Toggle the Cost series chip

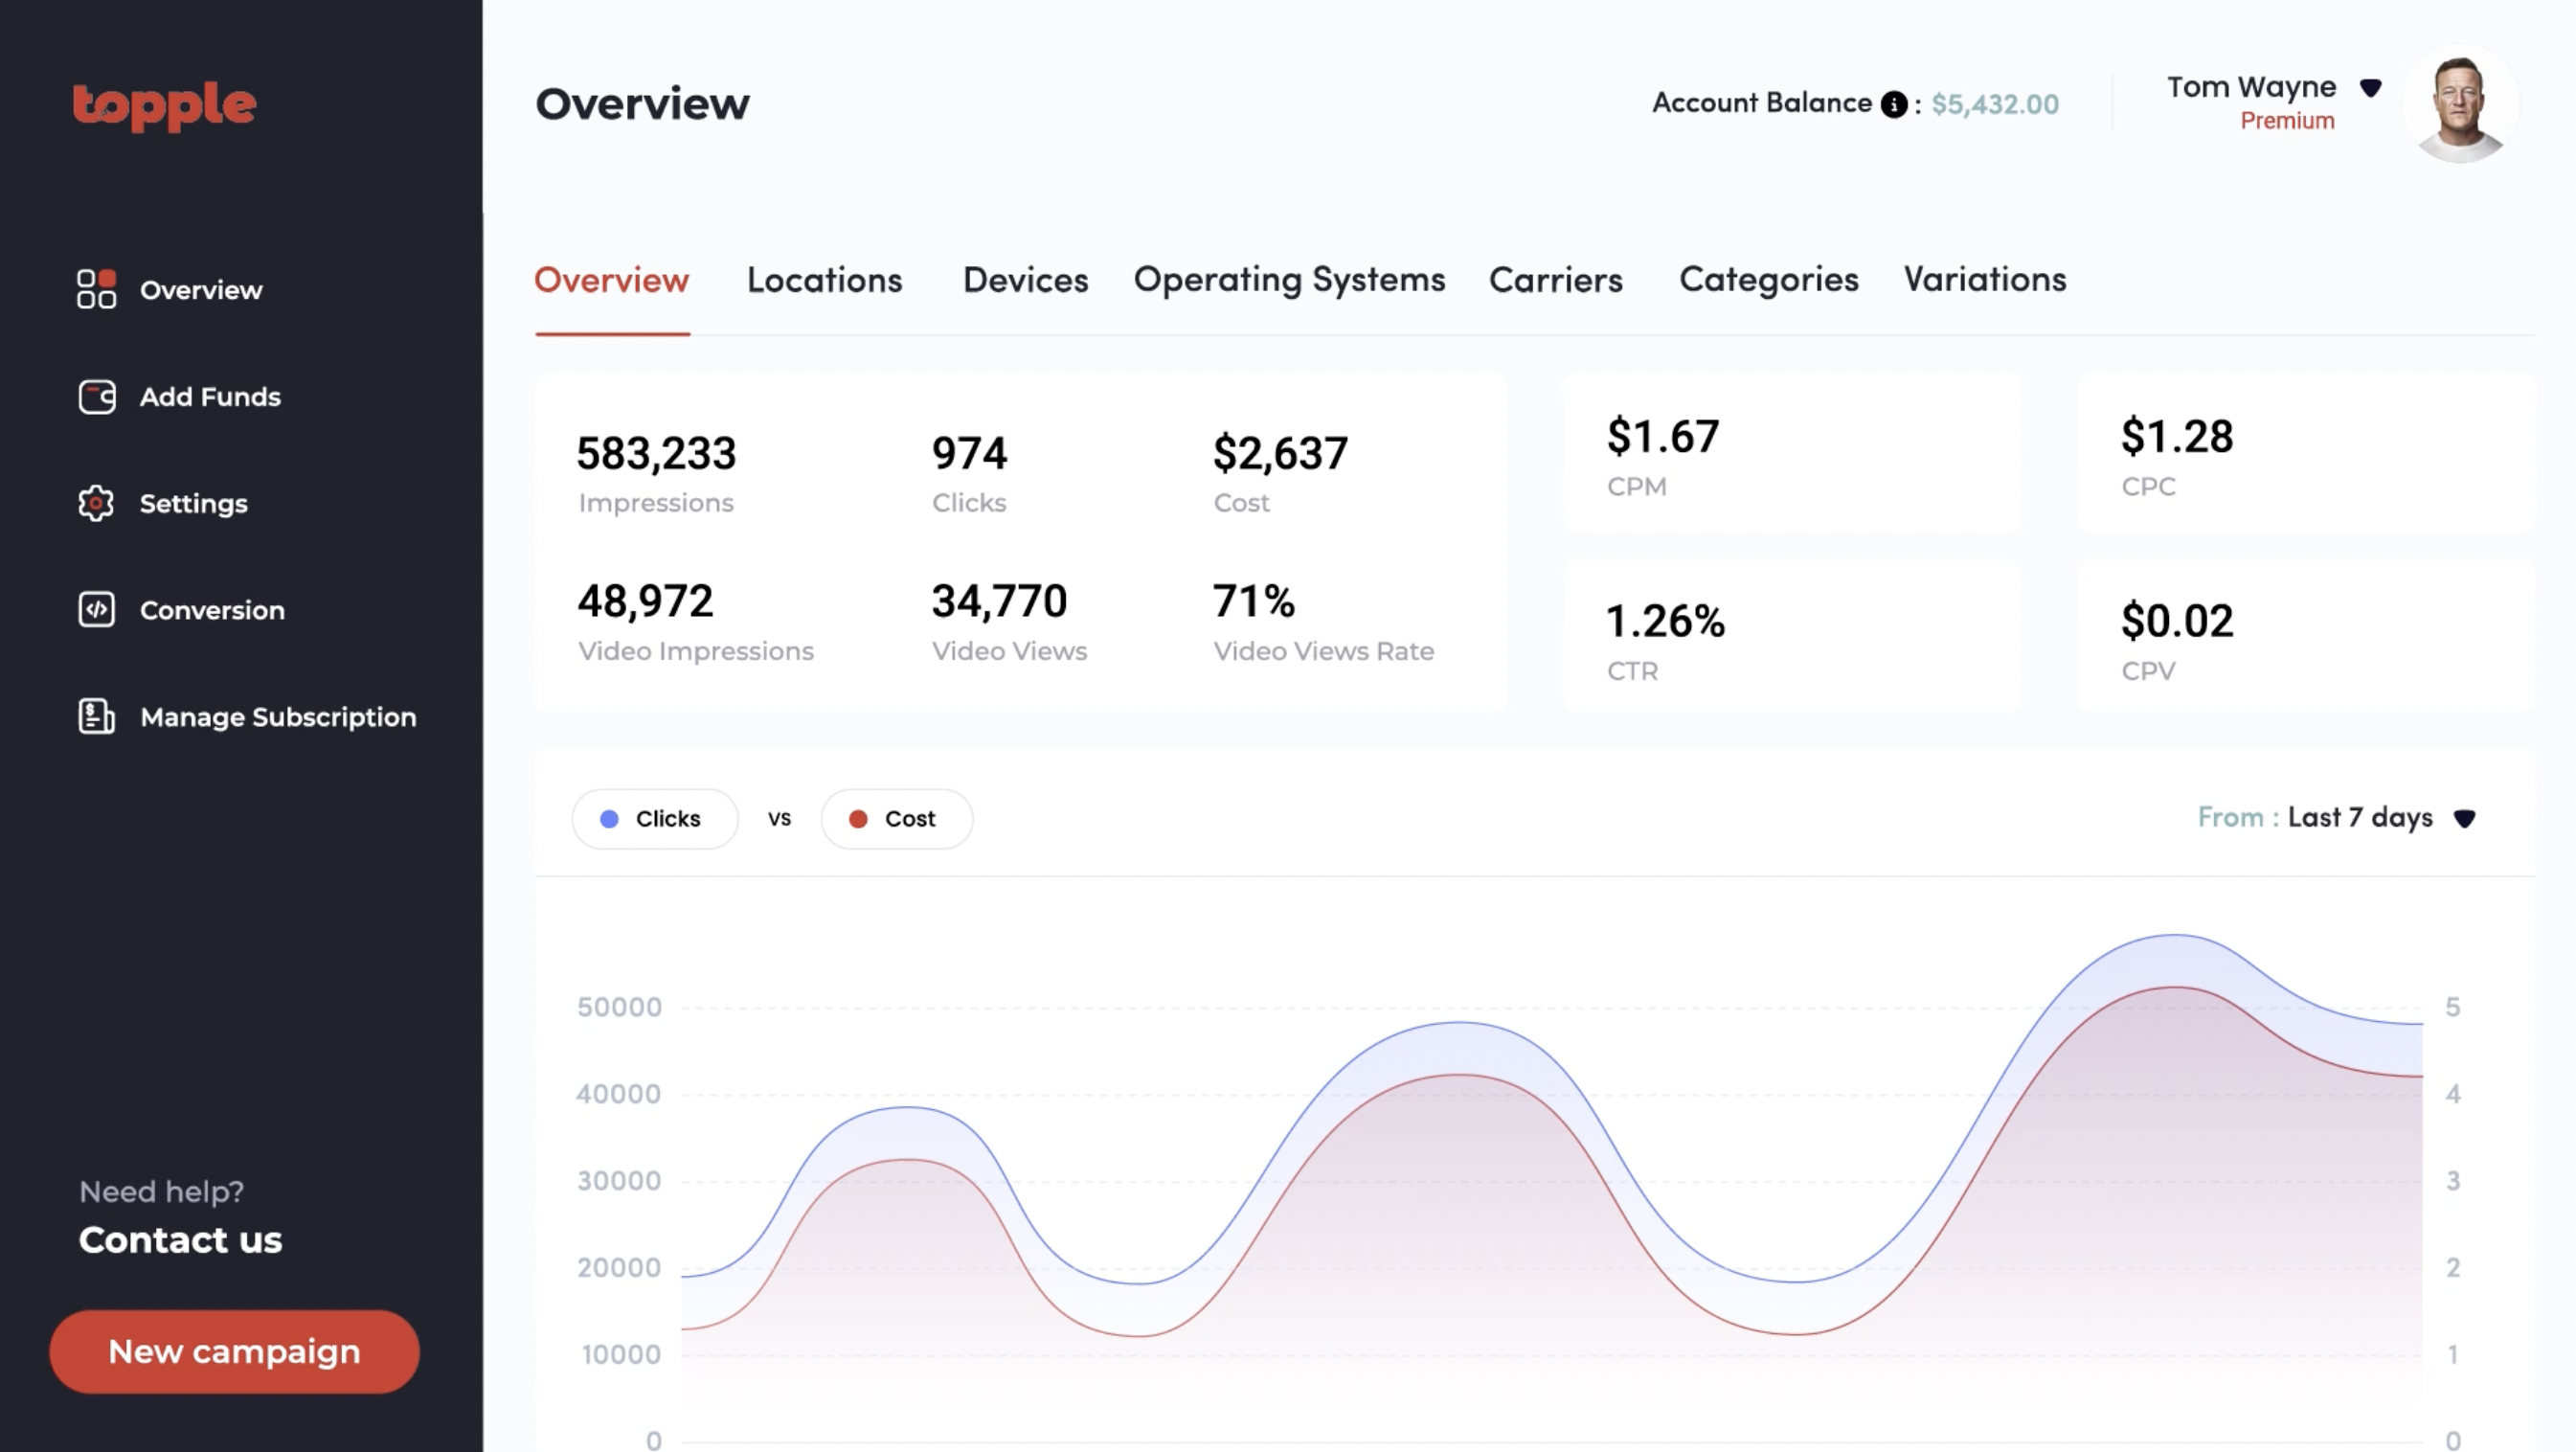click(x=896, y=819)
